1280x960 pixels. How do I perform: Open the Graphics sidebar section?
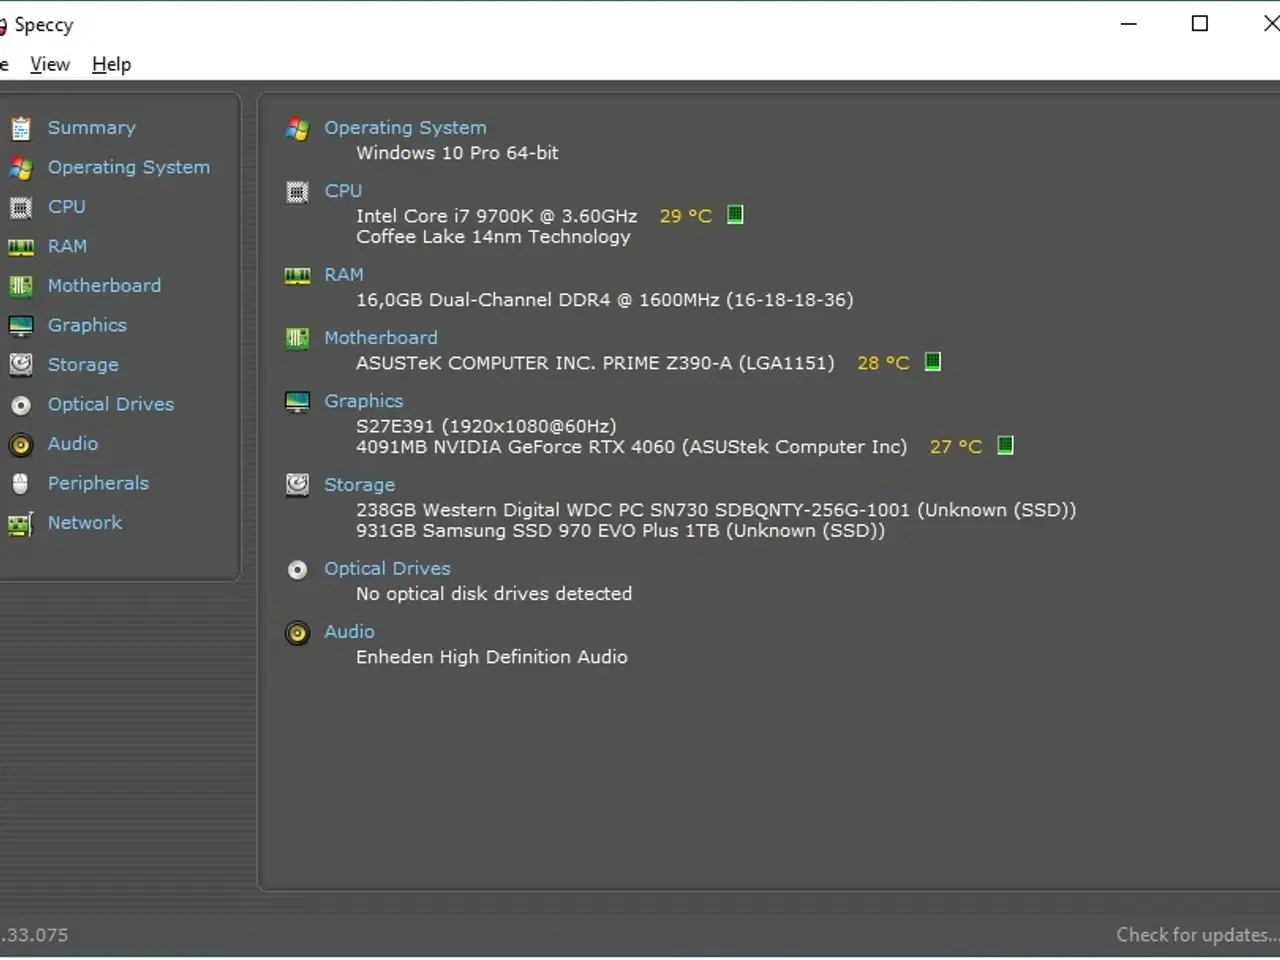tap(87, 326)
